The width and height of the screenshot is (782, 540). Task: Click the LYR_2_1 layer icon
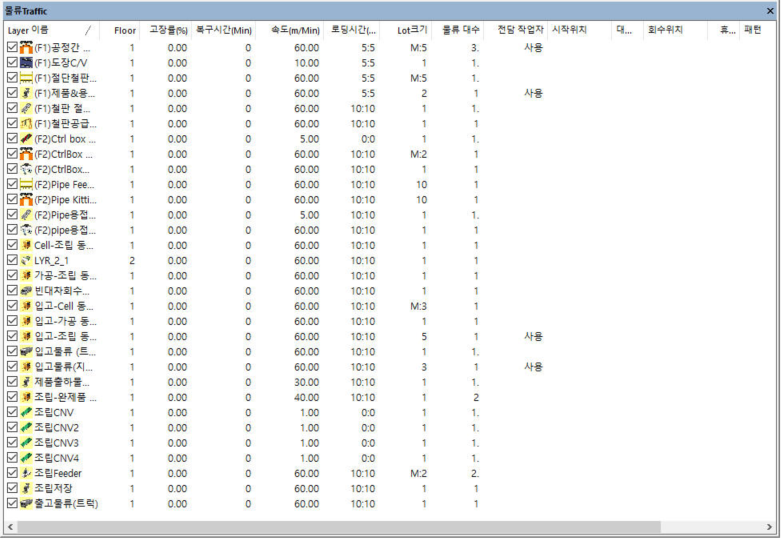26,260
